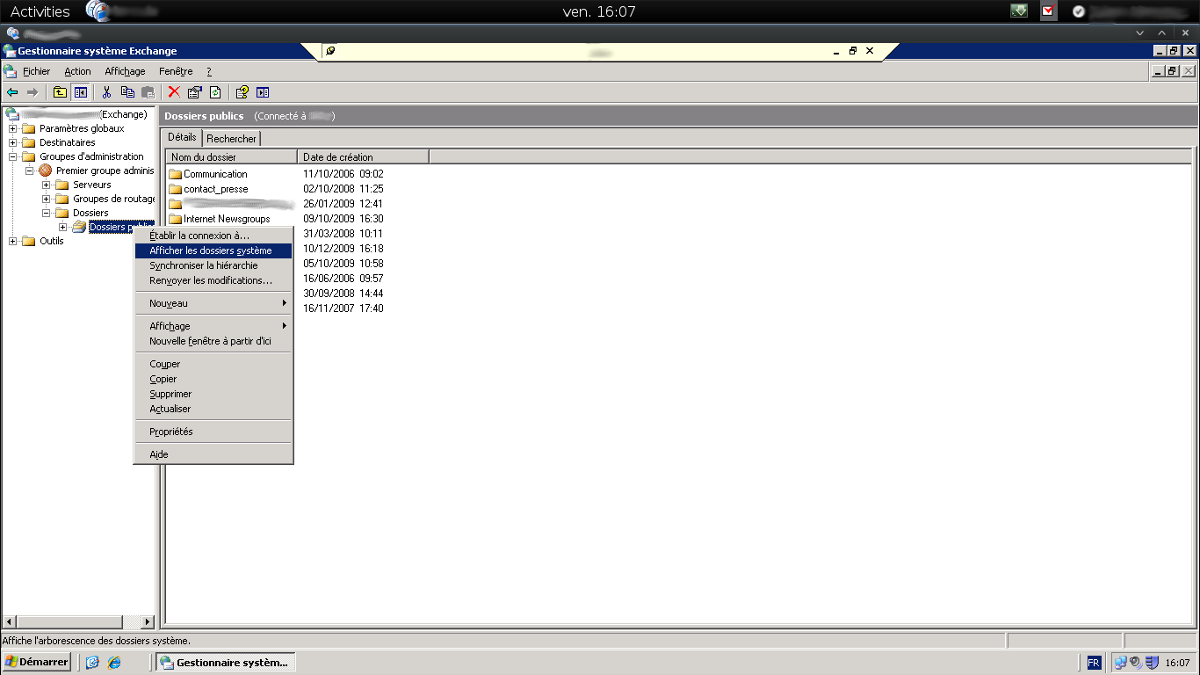Click the Activities button in top panel

40,12
